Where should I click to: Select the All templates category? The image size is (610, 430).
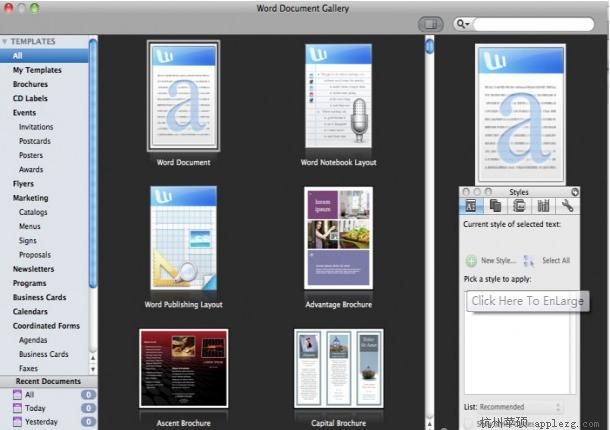(44, 56)
